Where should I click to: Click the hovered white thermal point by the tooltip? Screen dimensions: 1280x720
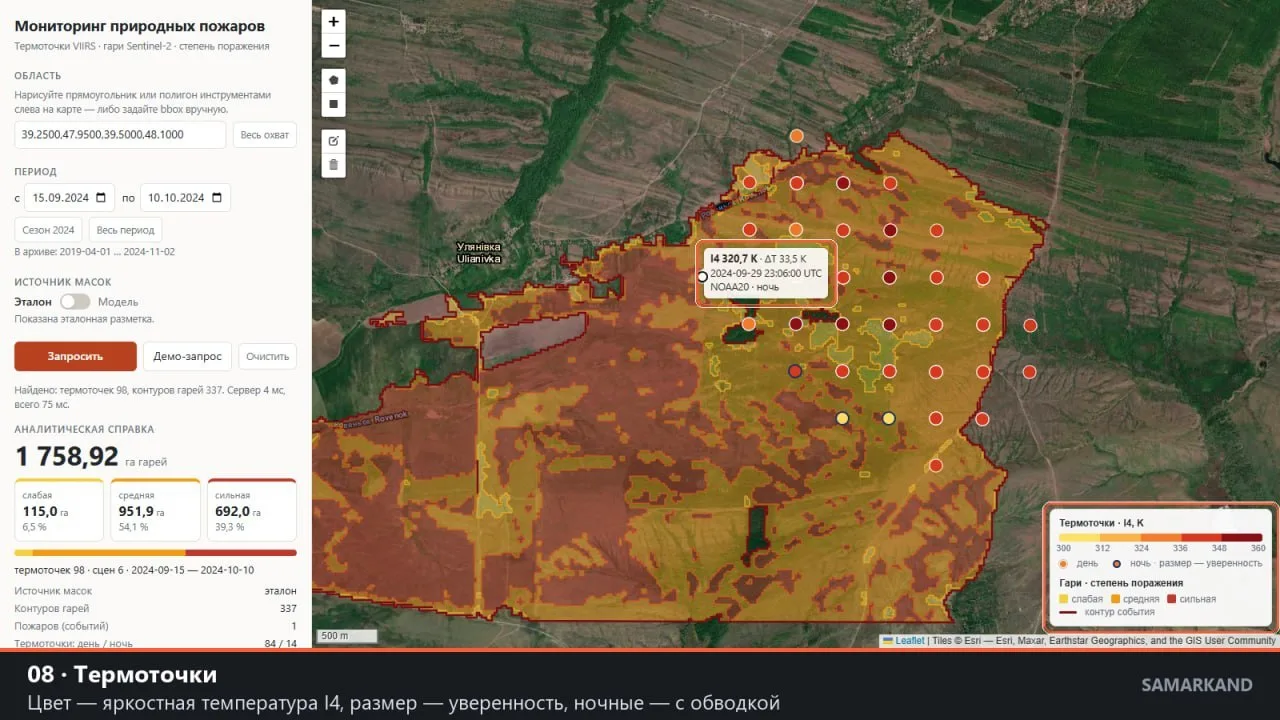pos(703,277)
